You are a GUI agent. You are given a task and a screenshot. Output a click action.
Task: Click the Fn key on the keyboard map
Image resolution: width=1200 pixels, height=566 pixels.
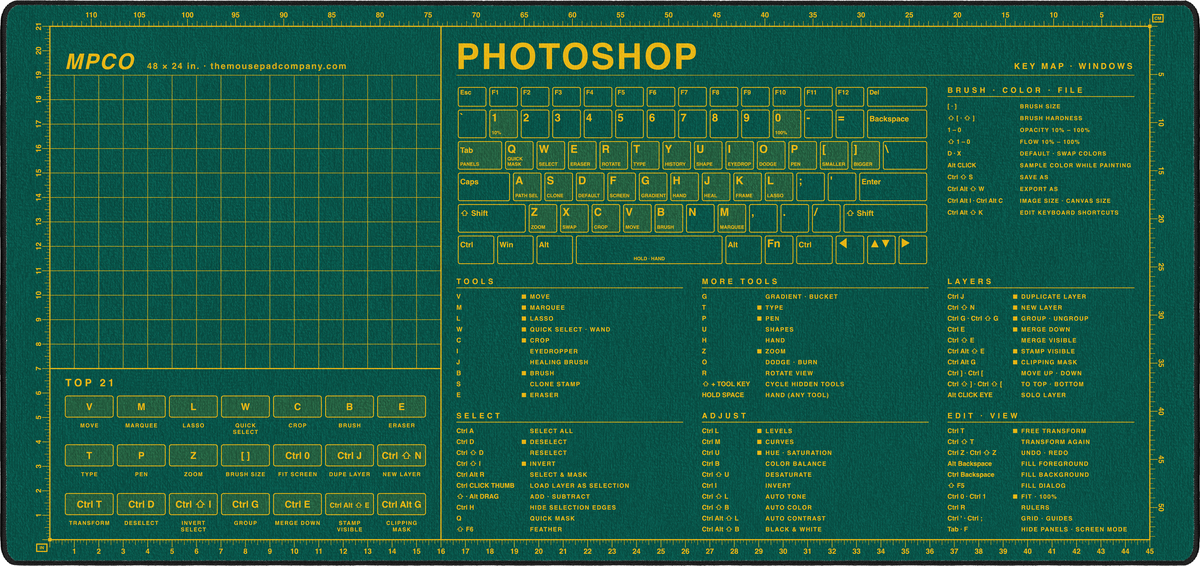pos(778,249)
